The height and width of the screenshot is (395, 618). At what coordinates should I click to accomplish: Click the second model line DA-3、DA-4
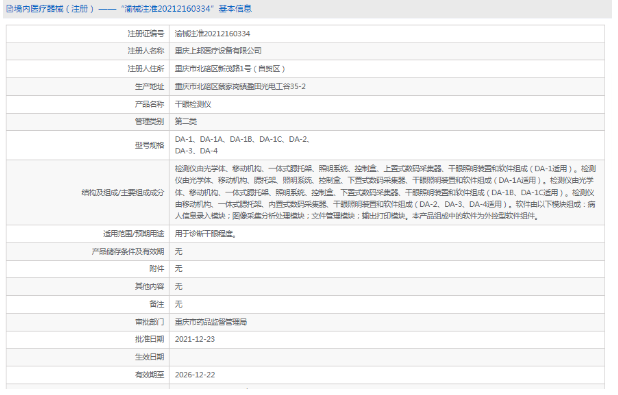pos(196,151)
